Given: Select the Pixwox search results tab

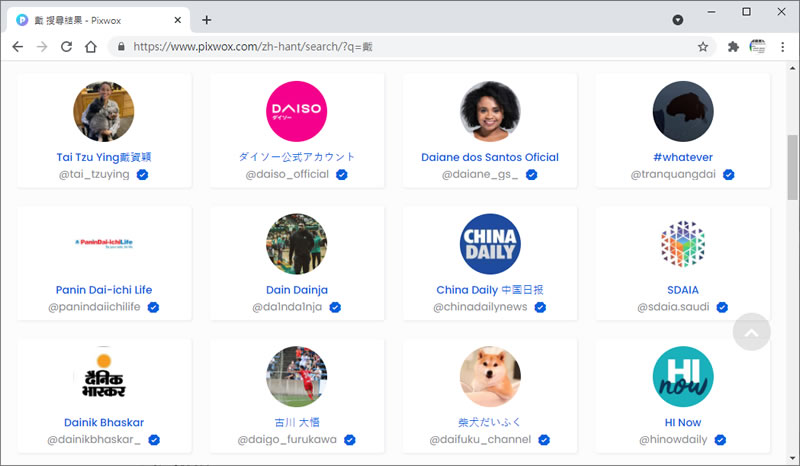Looking at the screenshot, I should click(x=98, y=20).
